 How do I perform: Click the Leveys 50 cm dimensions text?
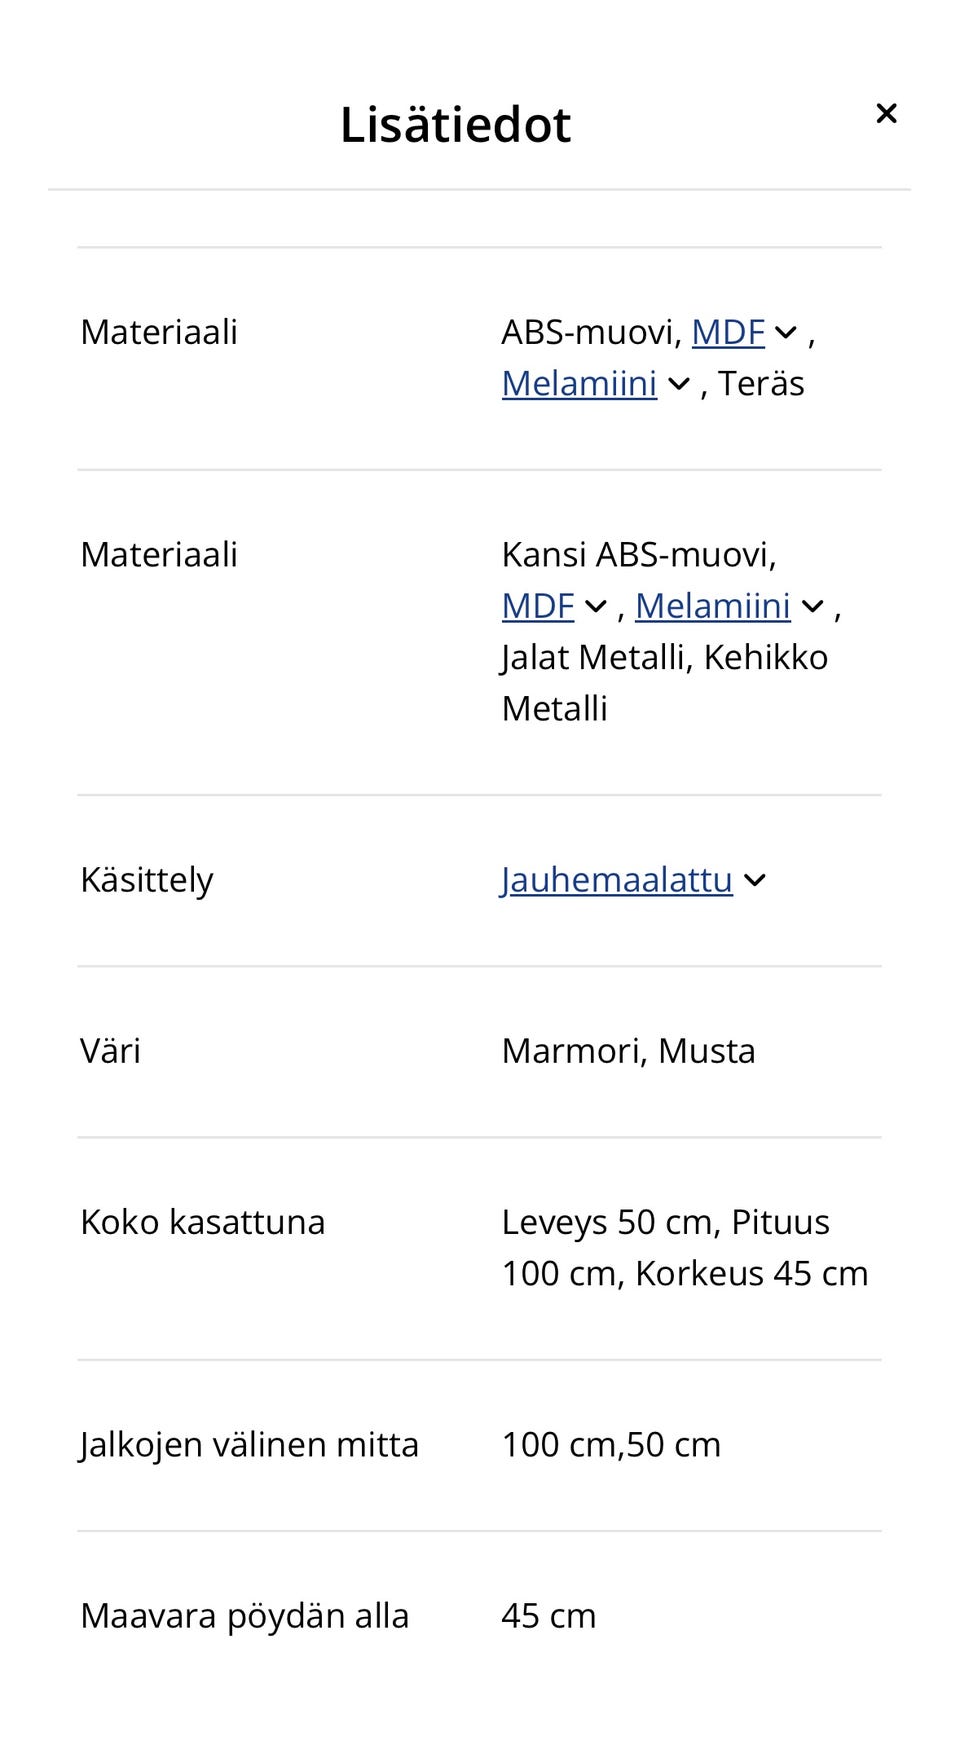pos(685,1248)
